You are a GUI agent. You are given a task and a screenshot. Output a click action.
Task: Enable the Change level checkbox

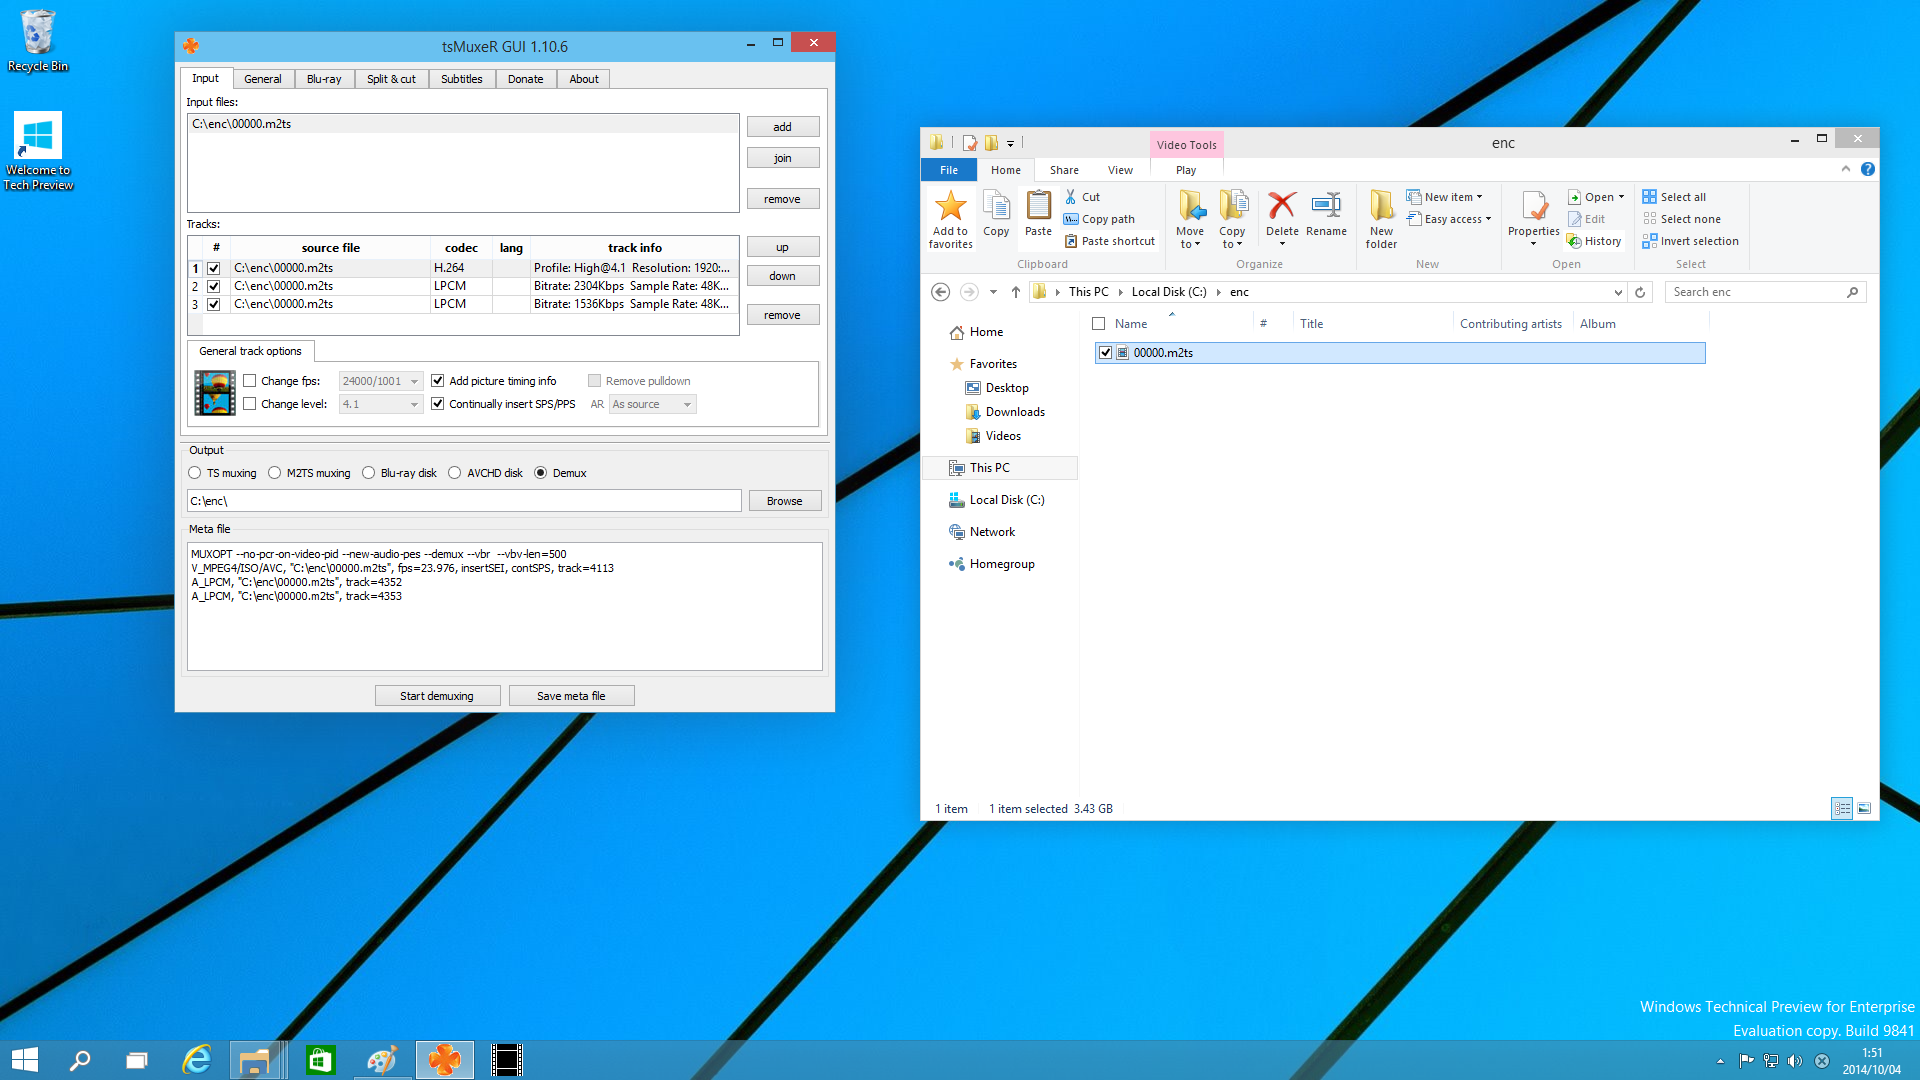pos(250,404)
